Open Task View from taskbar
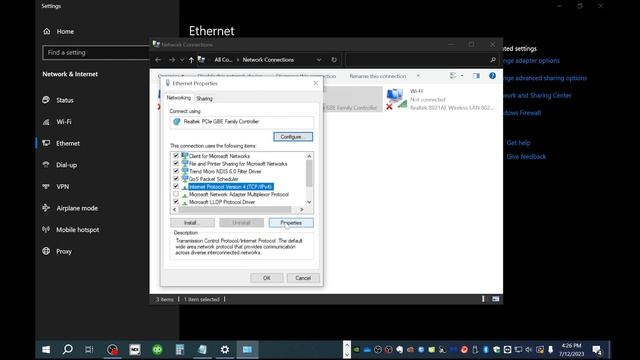This screenshot has height=360, width=640. coord(89,350)
